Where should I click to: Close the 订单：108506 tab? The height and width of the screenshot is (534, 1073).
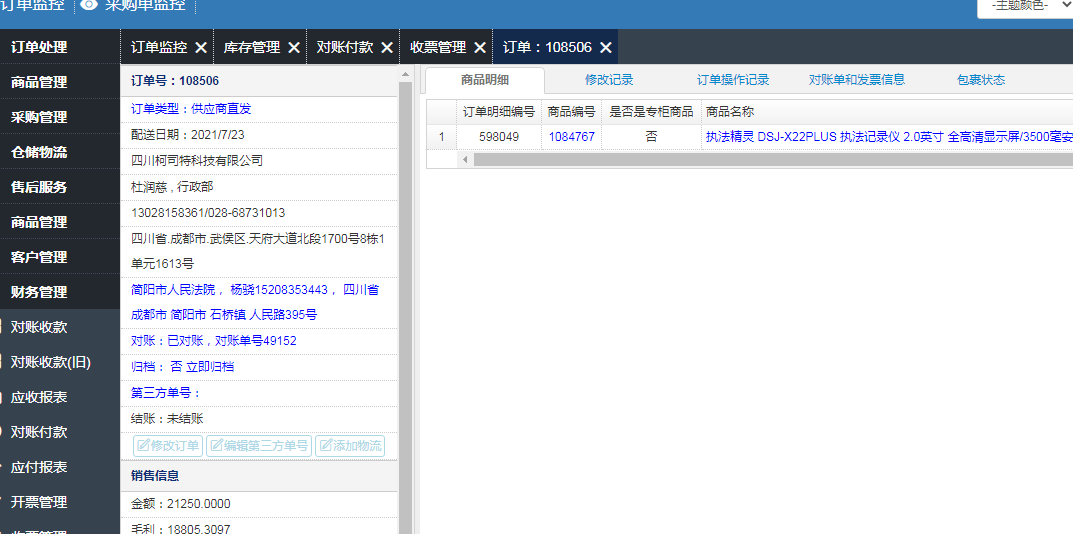pyautogui.click(x=606, y=47)
